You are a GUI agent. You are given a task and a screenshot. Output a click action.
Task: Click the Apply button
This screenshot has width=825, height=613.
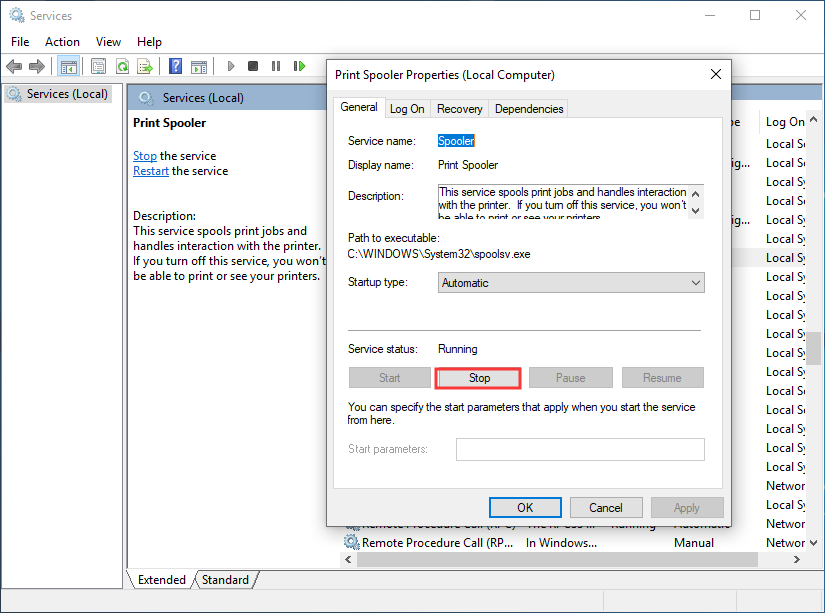tap(687, 508)
